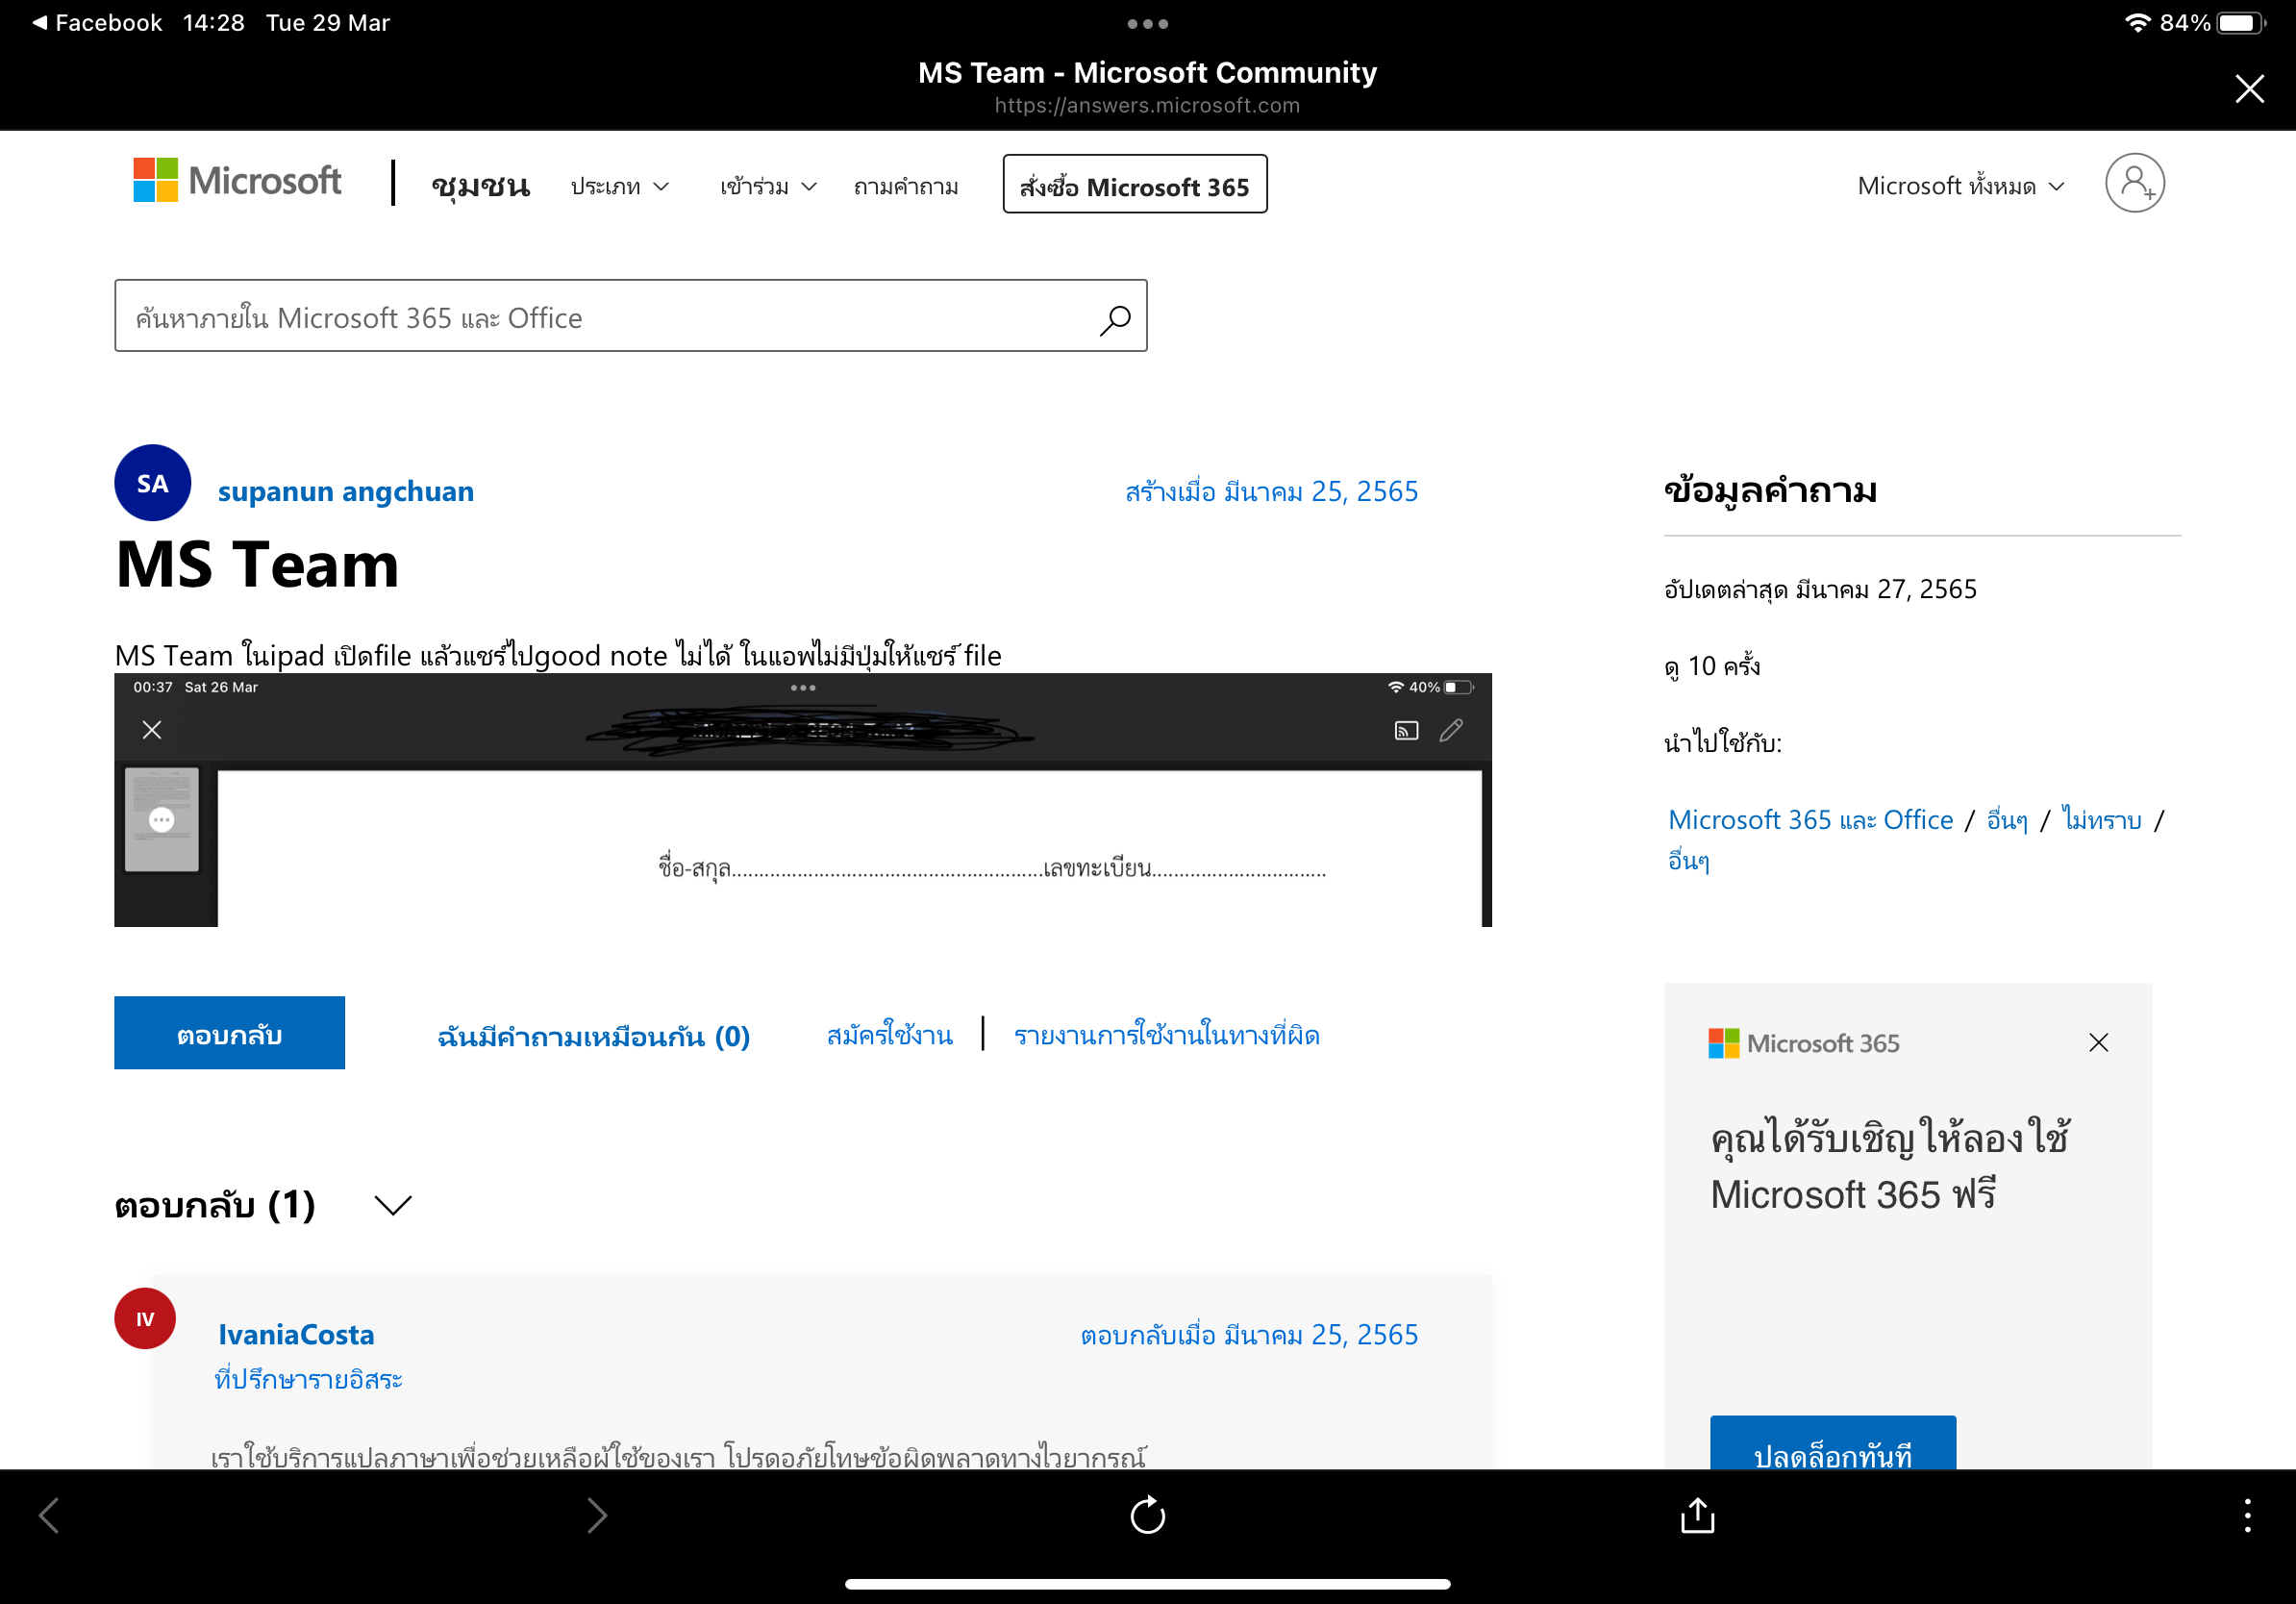This screenshot has height=1604, width=2296.
Task: Tap the share icon in bottom bar
Action: [1697, 1515]
